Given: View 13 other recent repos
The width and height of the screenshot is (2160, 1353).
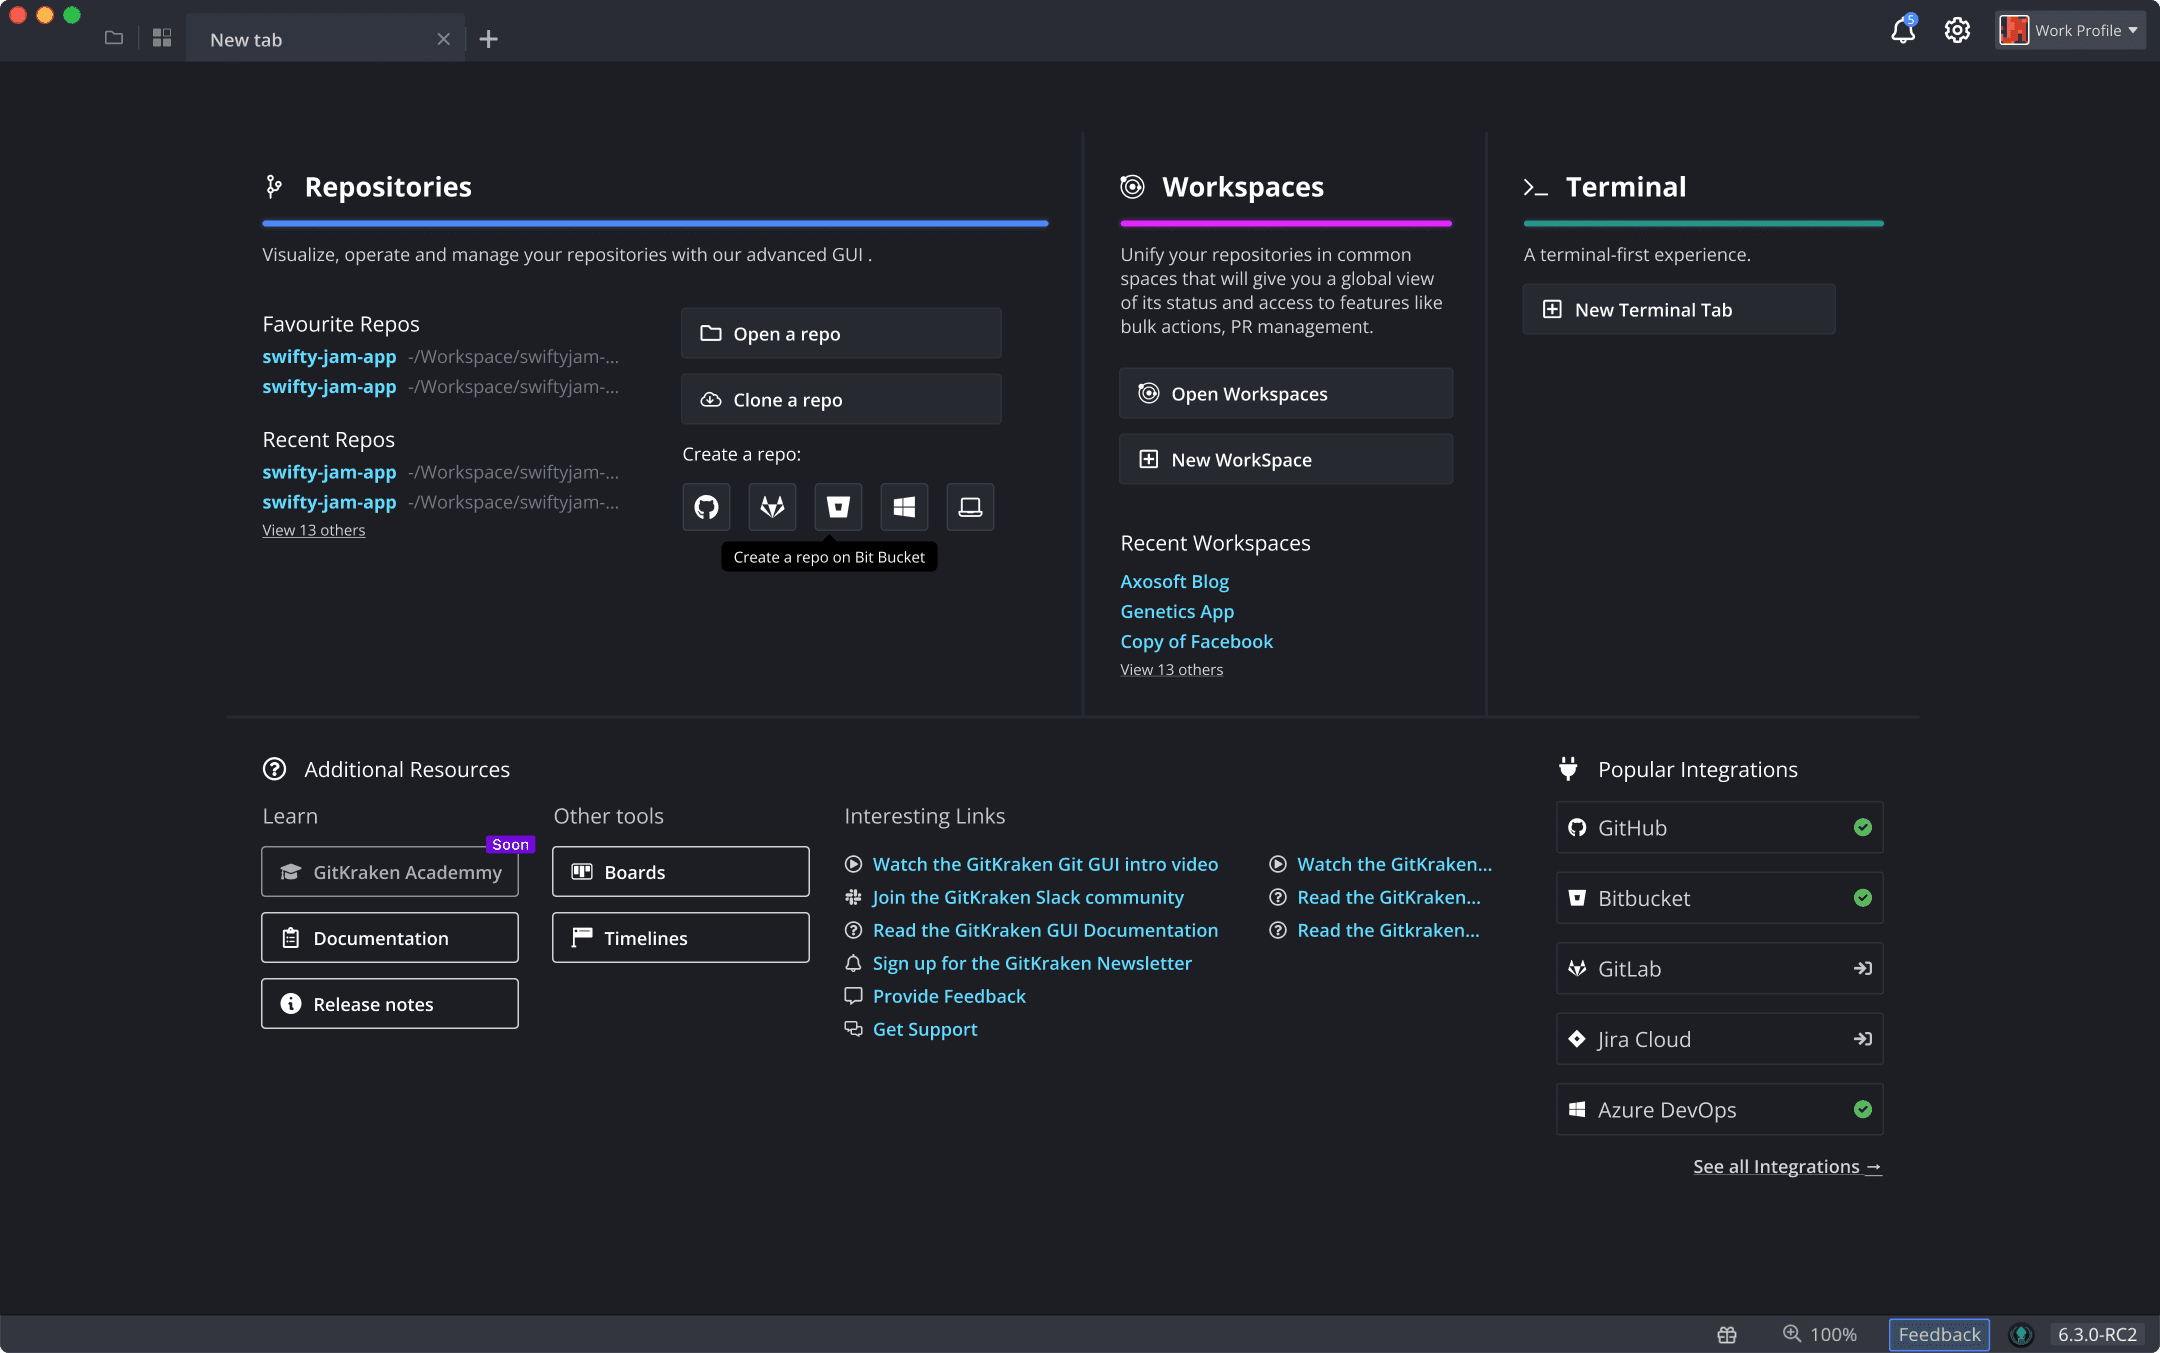Looking at the screenshot, I should coord(314,530).
